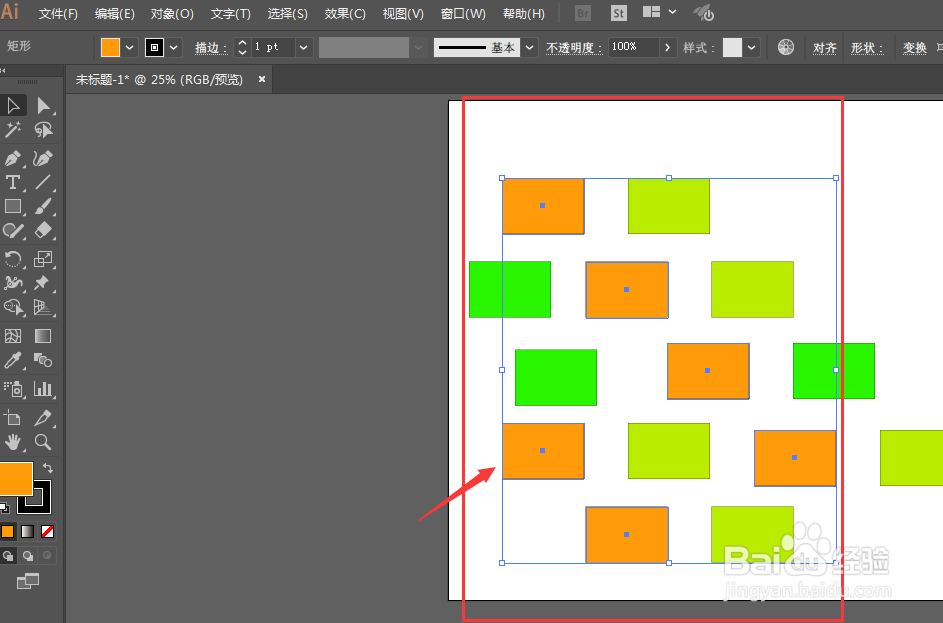
Task: Select the Scale tool
Action: [43, 259]
